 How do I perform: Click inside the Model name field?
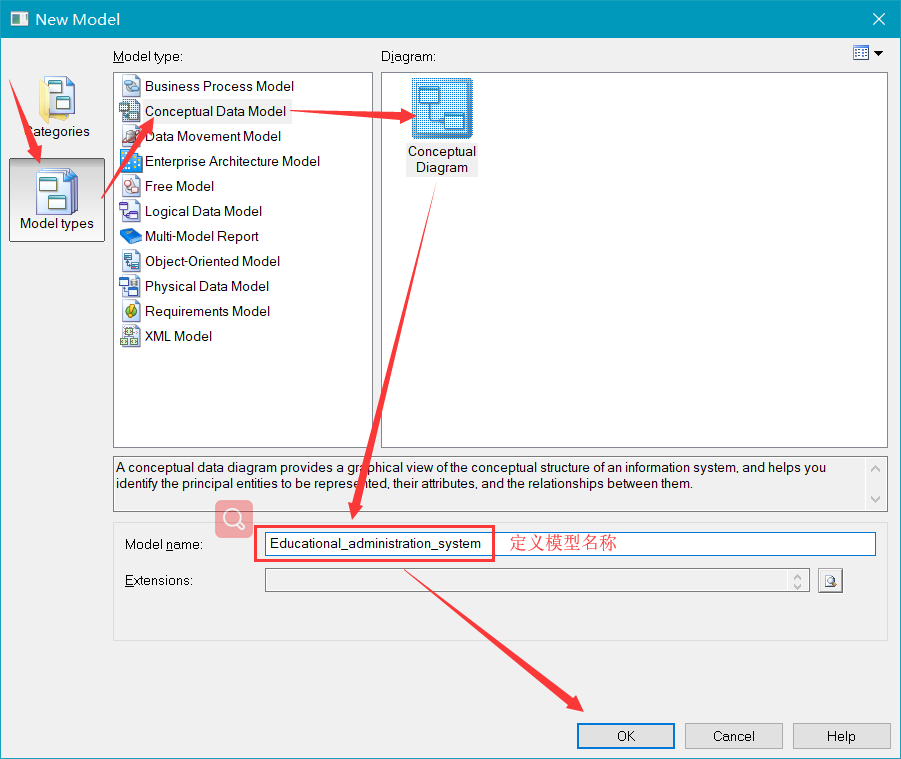coord(374,543)
